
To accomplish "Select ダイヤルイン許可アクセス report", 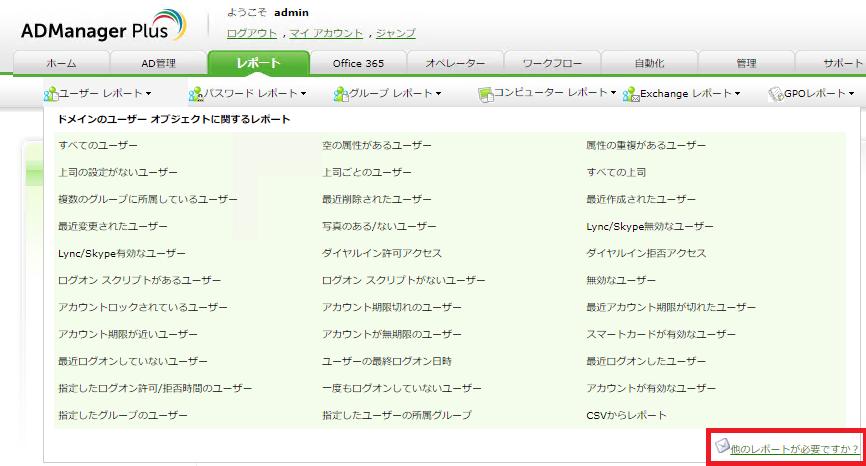I will point(382,253).
